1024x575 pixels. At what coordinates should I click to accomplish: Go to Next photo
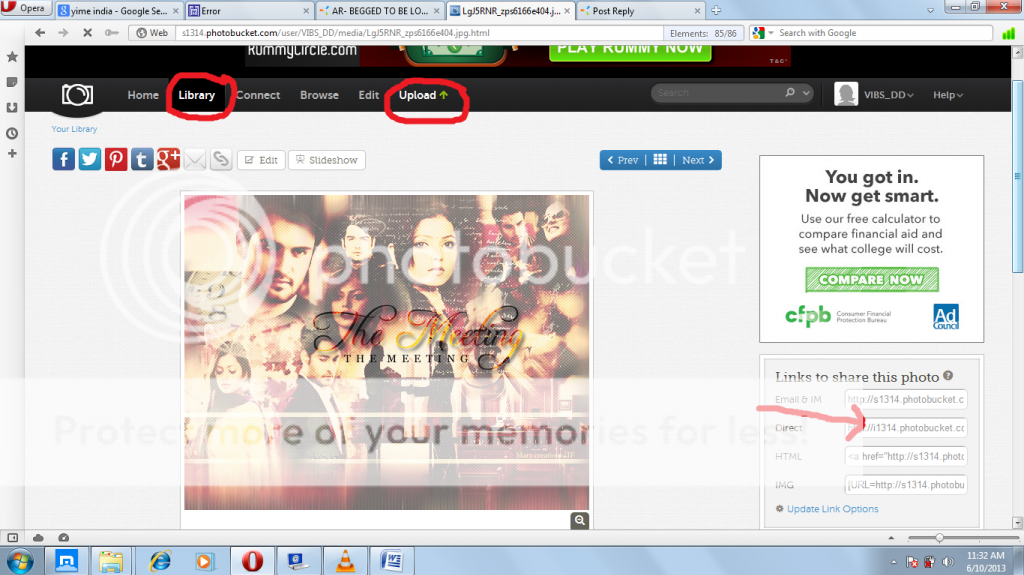click(x=698, y=160)
